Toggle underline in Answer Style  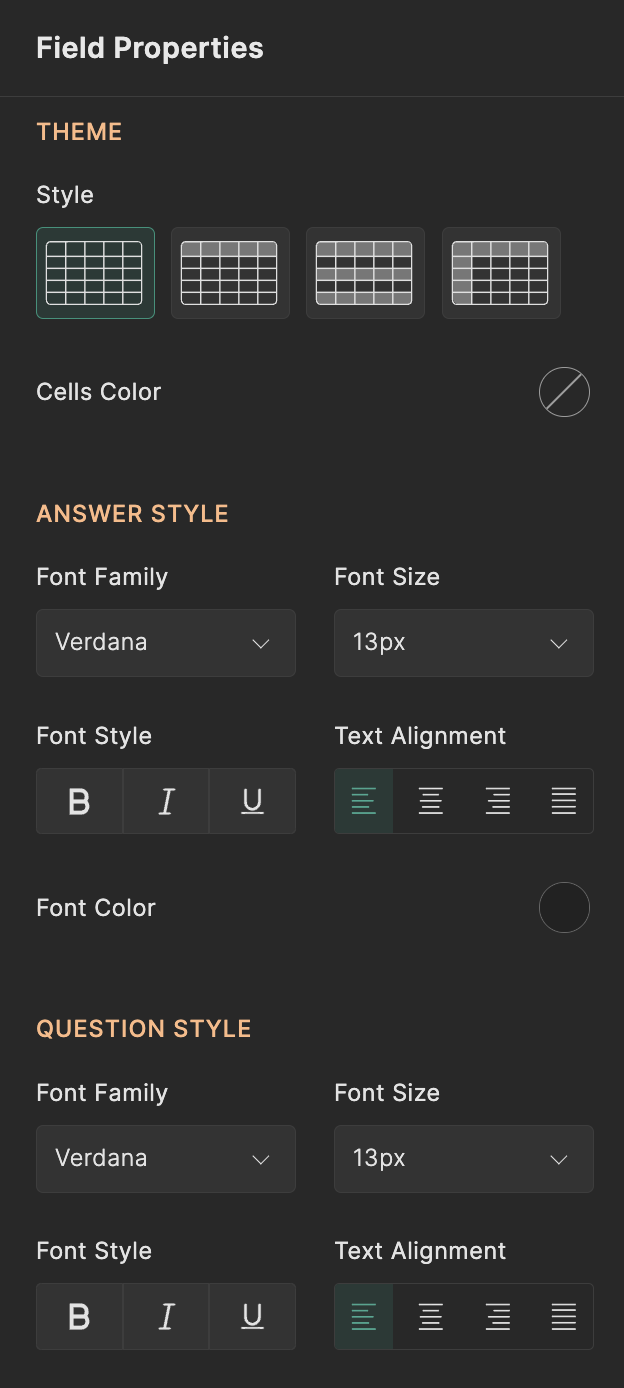pyautogui.click(x=252, y=801)
